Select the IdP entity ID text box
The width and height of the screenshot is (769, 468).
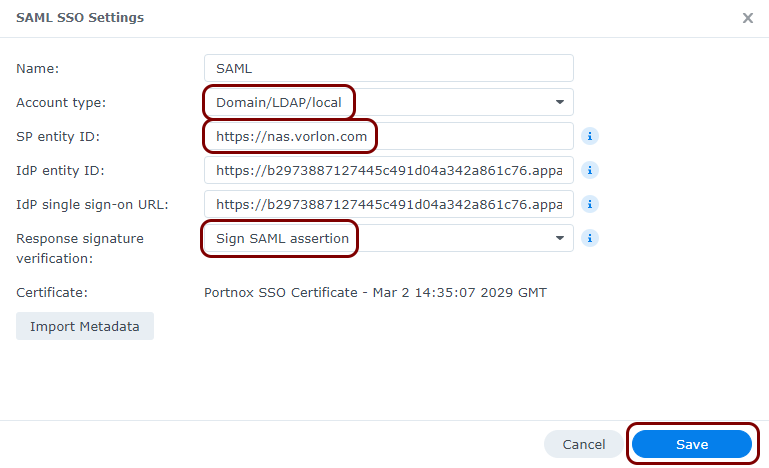(x=388, y=170)
